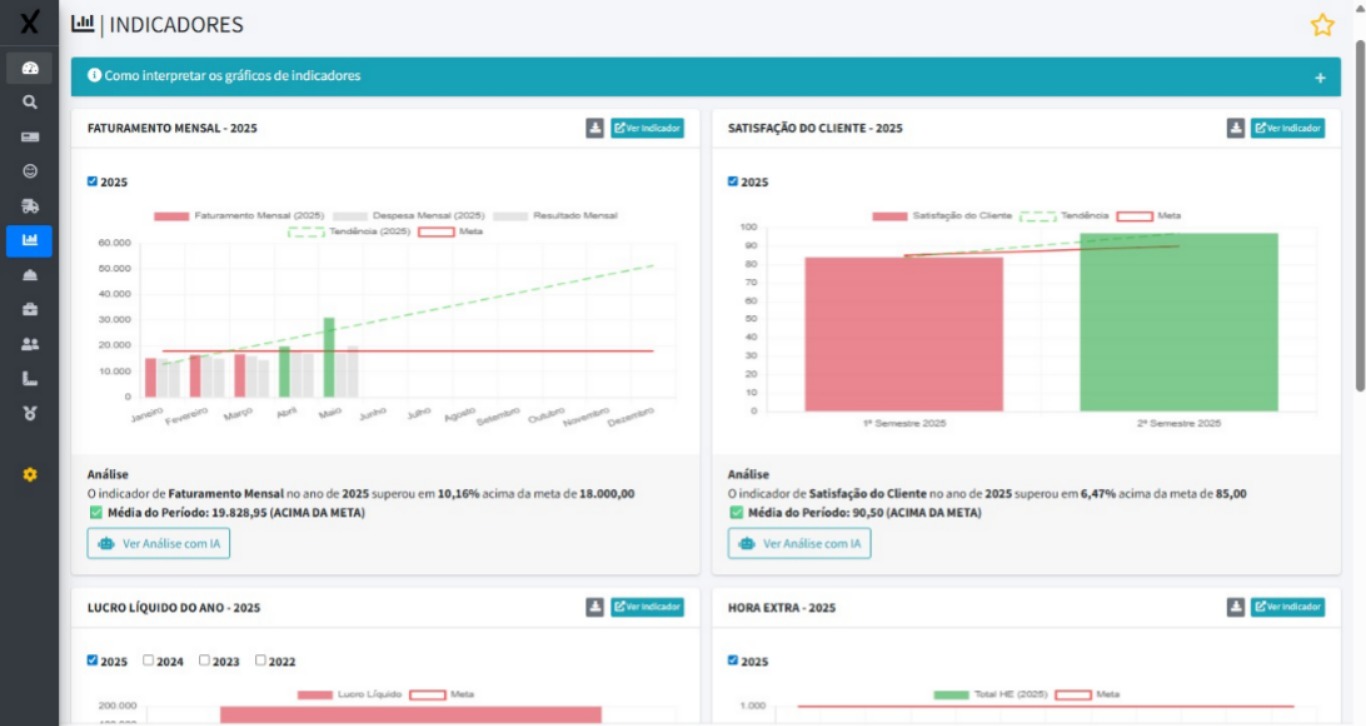Mark the Indicadores page as favorite star
1366x726 pixels.
click(1322, 24)
